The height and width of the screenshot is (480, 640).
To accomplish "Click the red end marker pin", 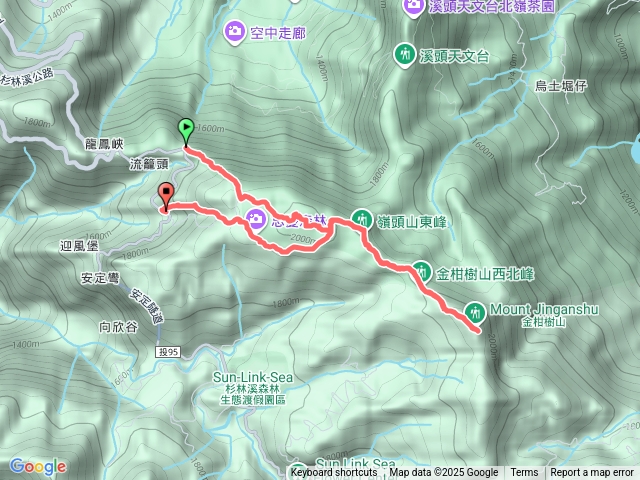I will point(166,197).
